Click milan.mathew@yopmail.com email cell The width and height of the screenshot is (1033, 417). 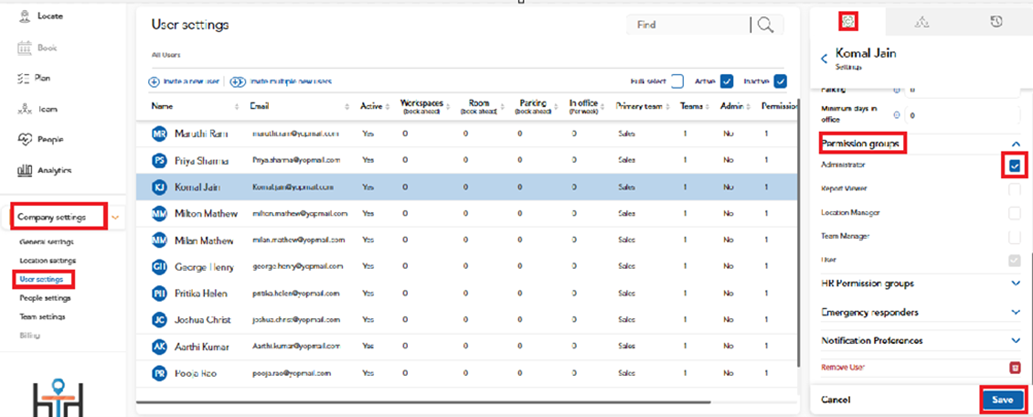[x=298, y=240]
